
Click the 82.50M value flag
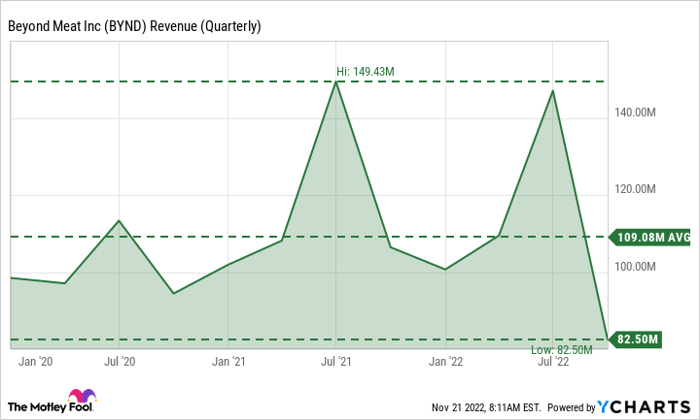[636, 340]
